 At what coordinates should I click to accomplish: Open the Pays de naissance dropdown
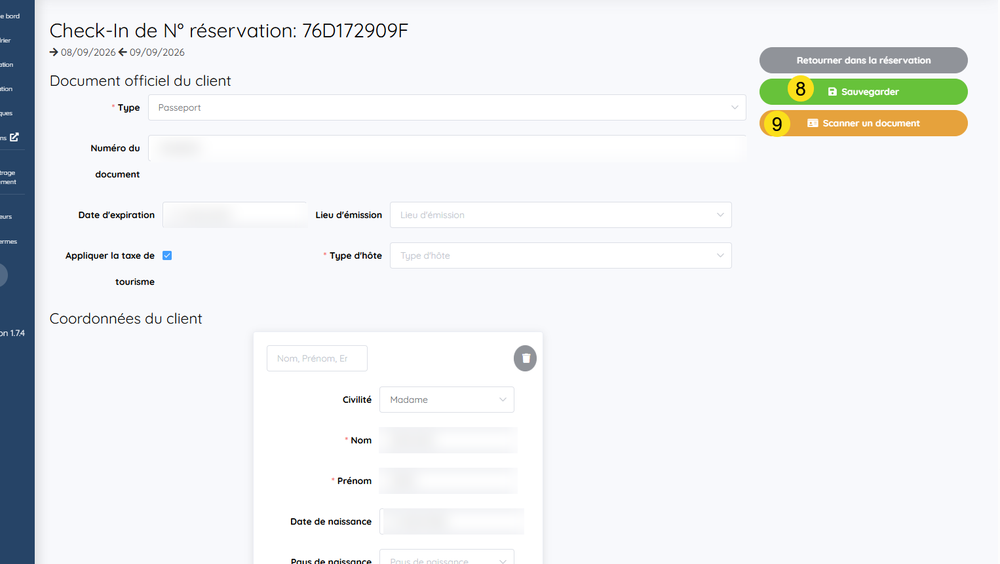tap(446, 556)
